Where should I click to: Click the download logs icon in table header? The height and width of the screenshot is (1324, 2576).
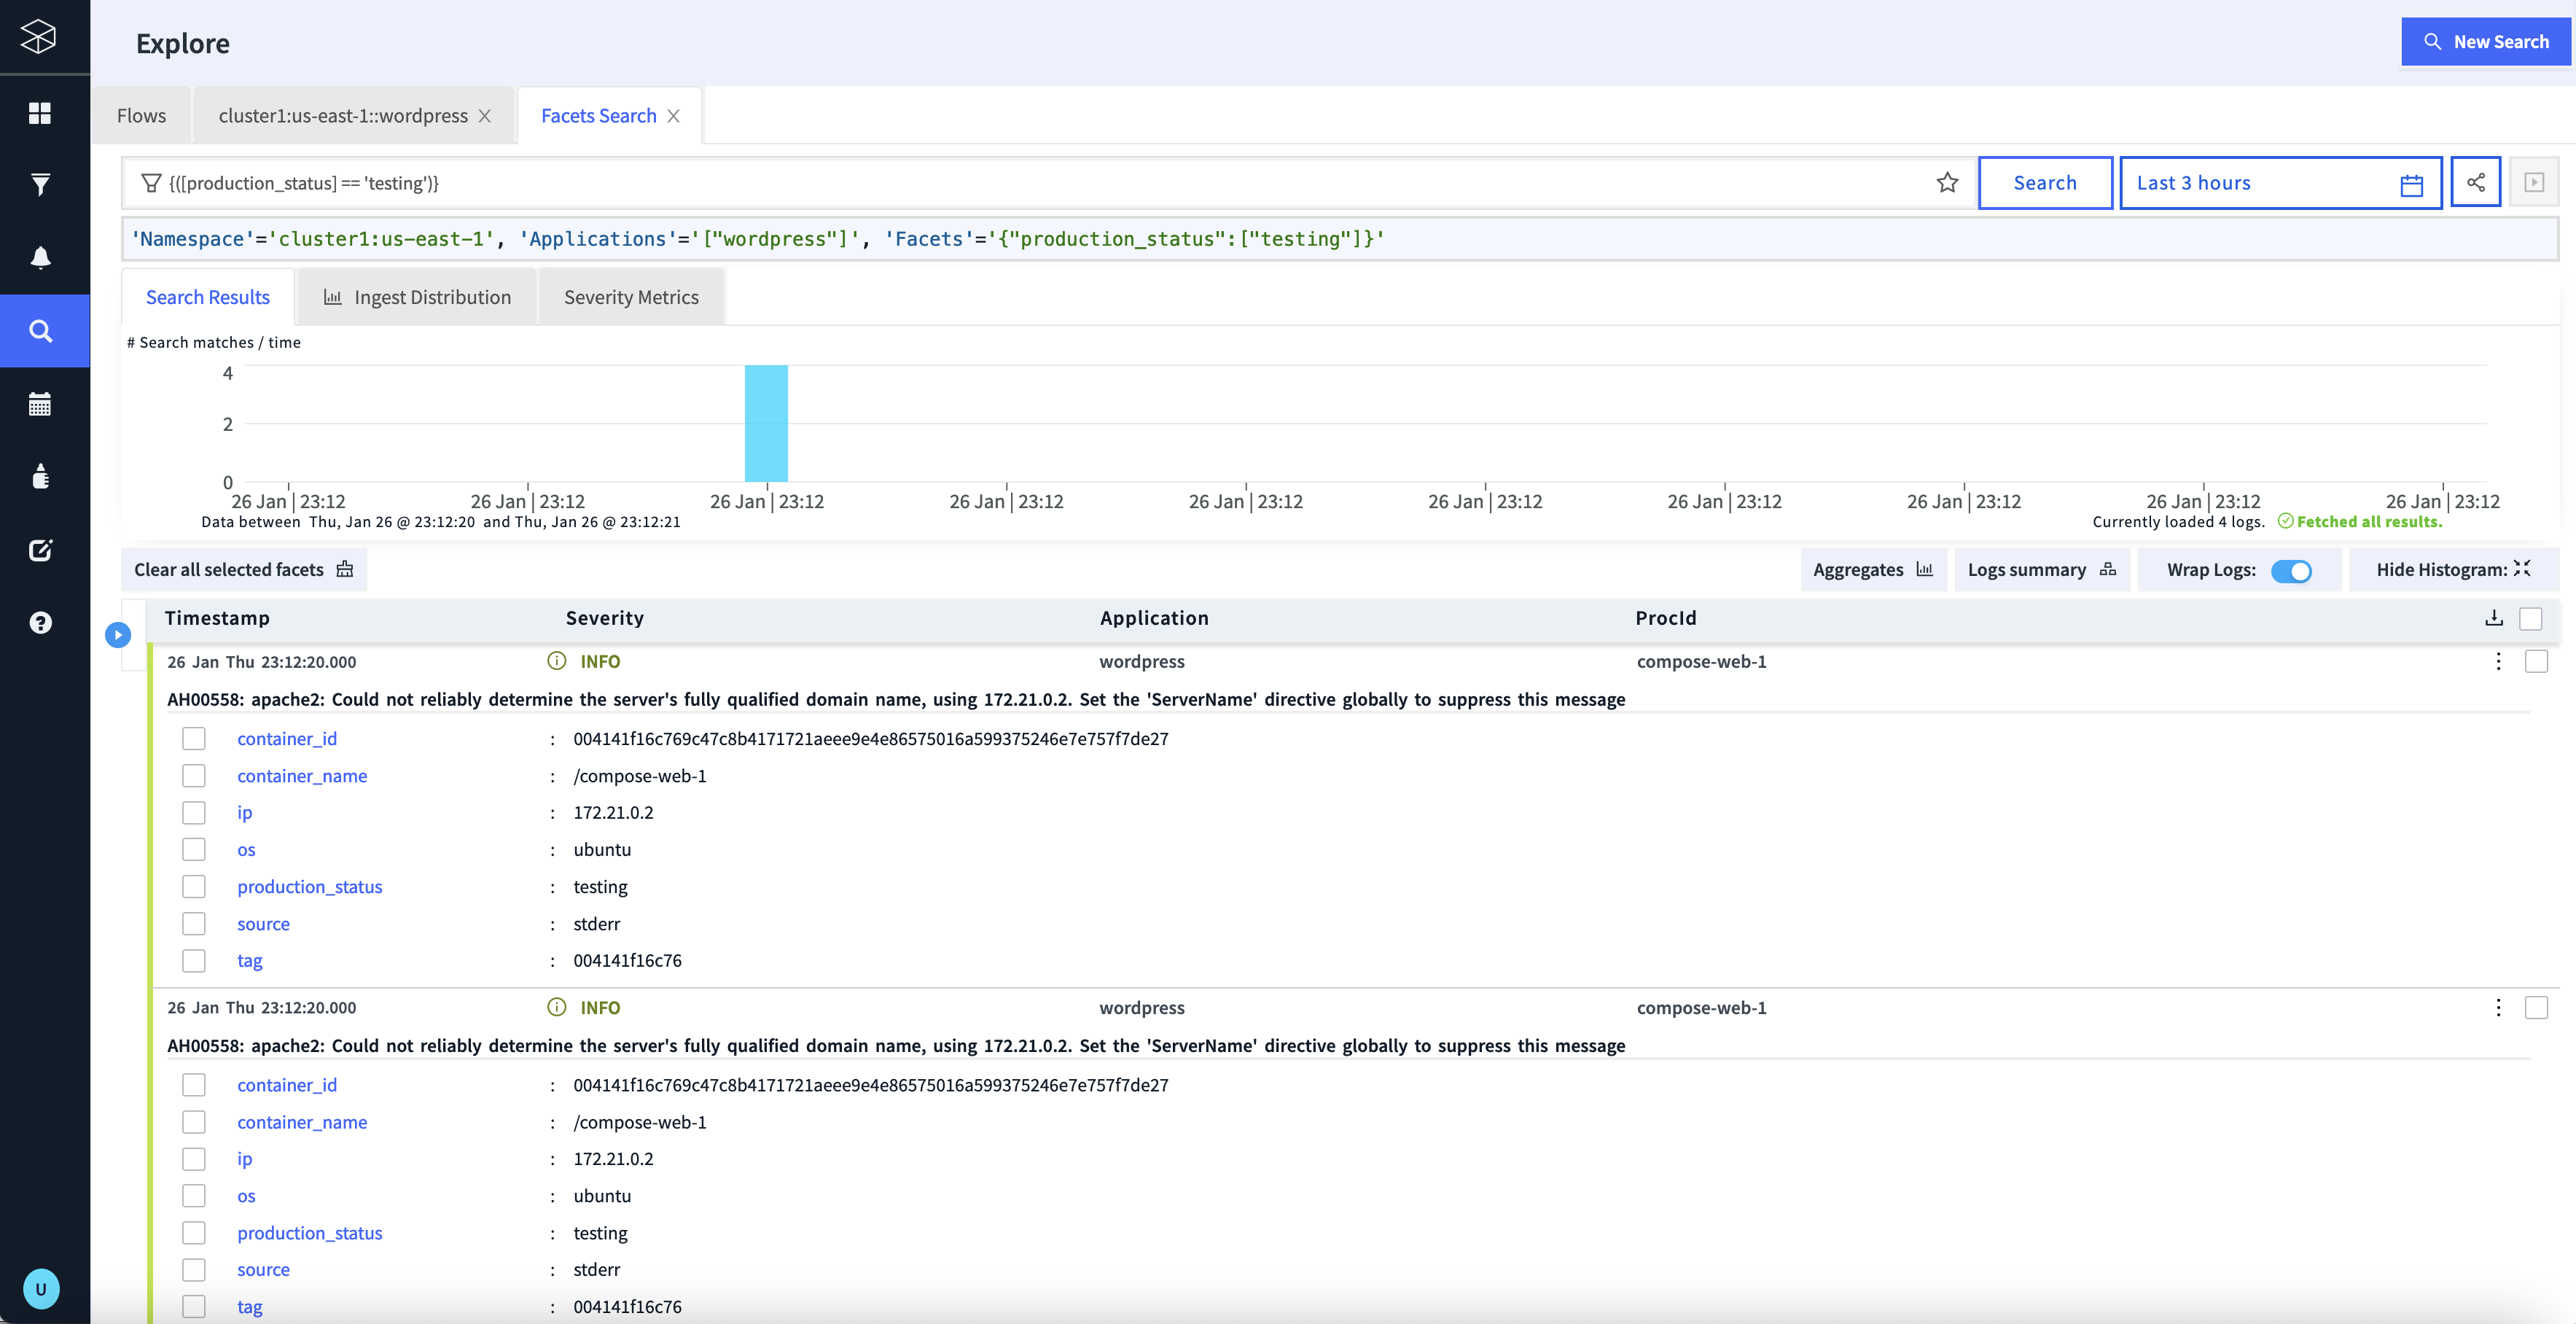(x=2494, y=618)
